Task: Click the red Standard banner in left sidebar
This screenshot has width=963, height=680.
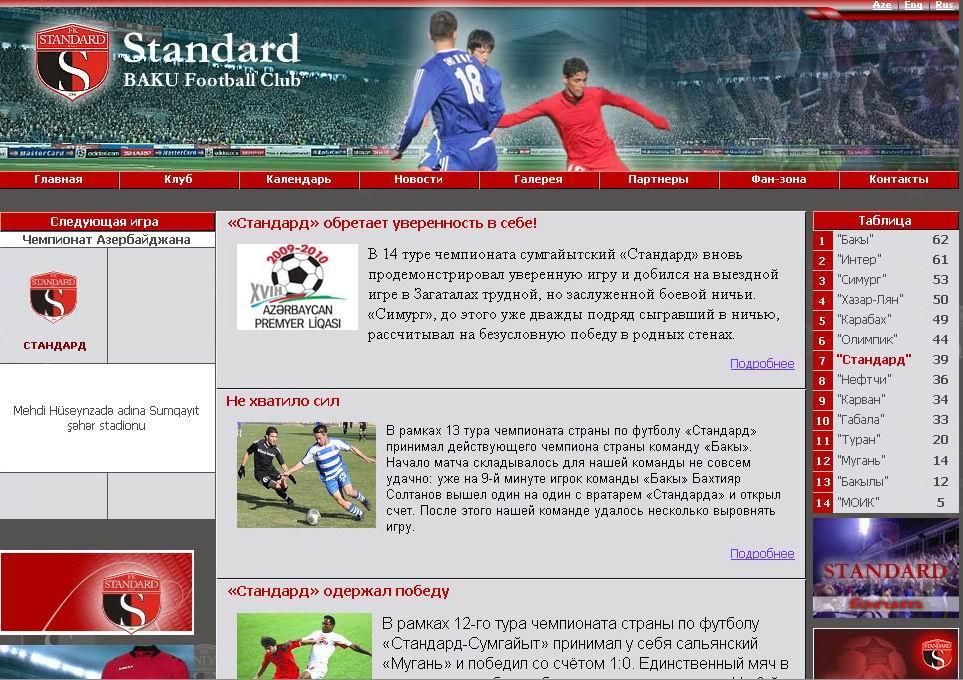Action: coord(97,592)
